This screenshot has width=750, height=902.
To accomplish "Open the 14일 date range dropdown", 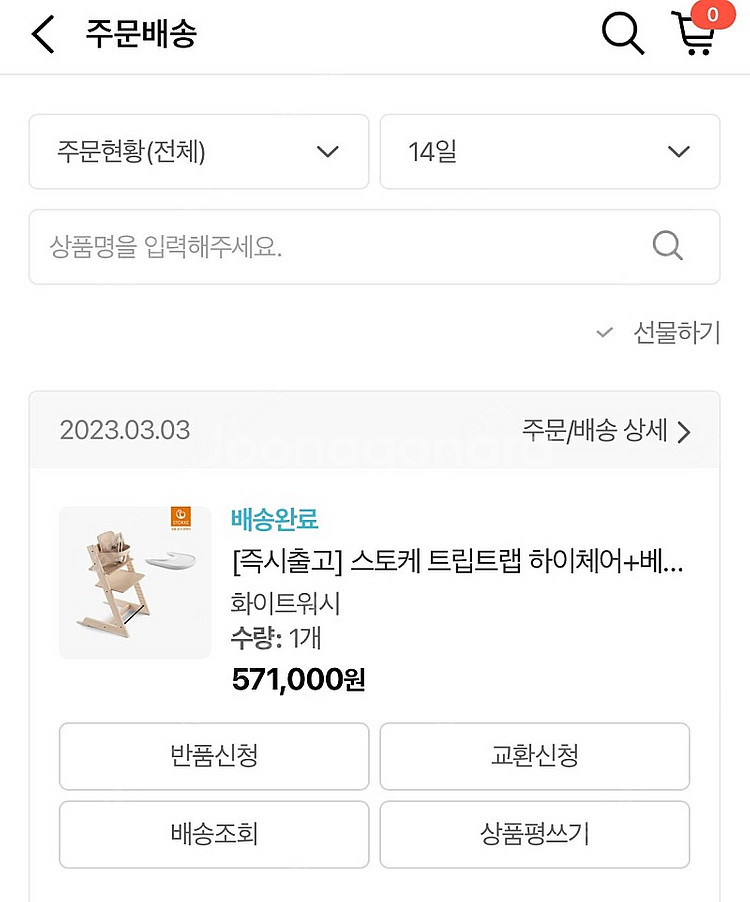I will 550,152.
